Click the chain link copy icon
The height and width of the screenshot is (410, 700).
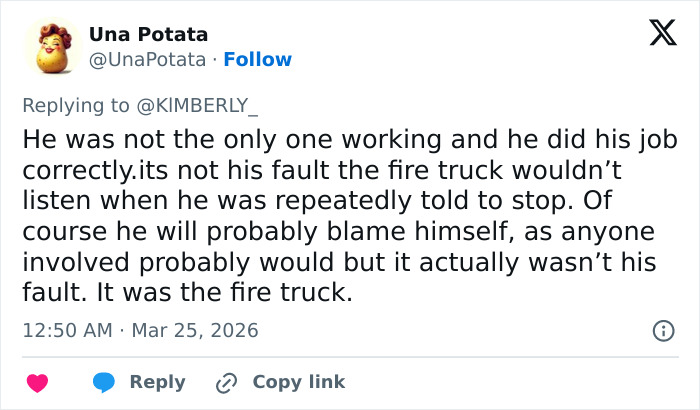(x=227, y=382)
